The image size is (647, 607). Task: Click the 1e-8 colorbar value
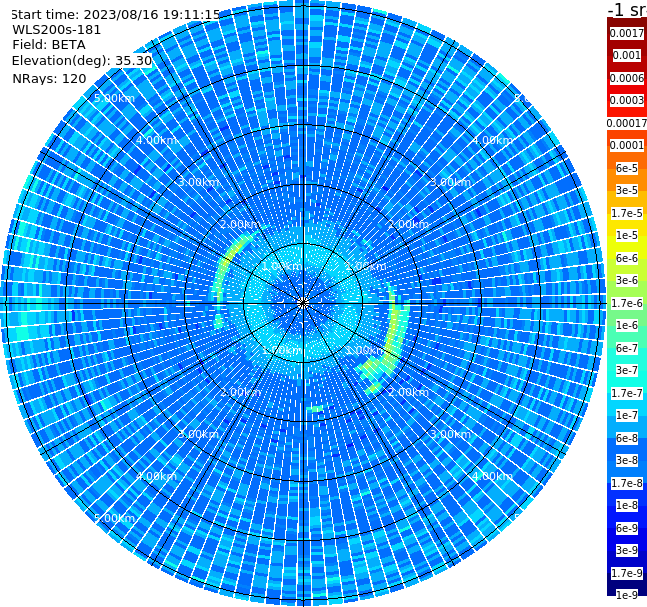coord(627,505)
